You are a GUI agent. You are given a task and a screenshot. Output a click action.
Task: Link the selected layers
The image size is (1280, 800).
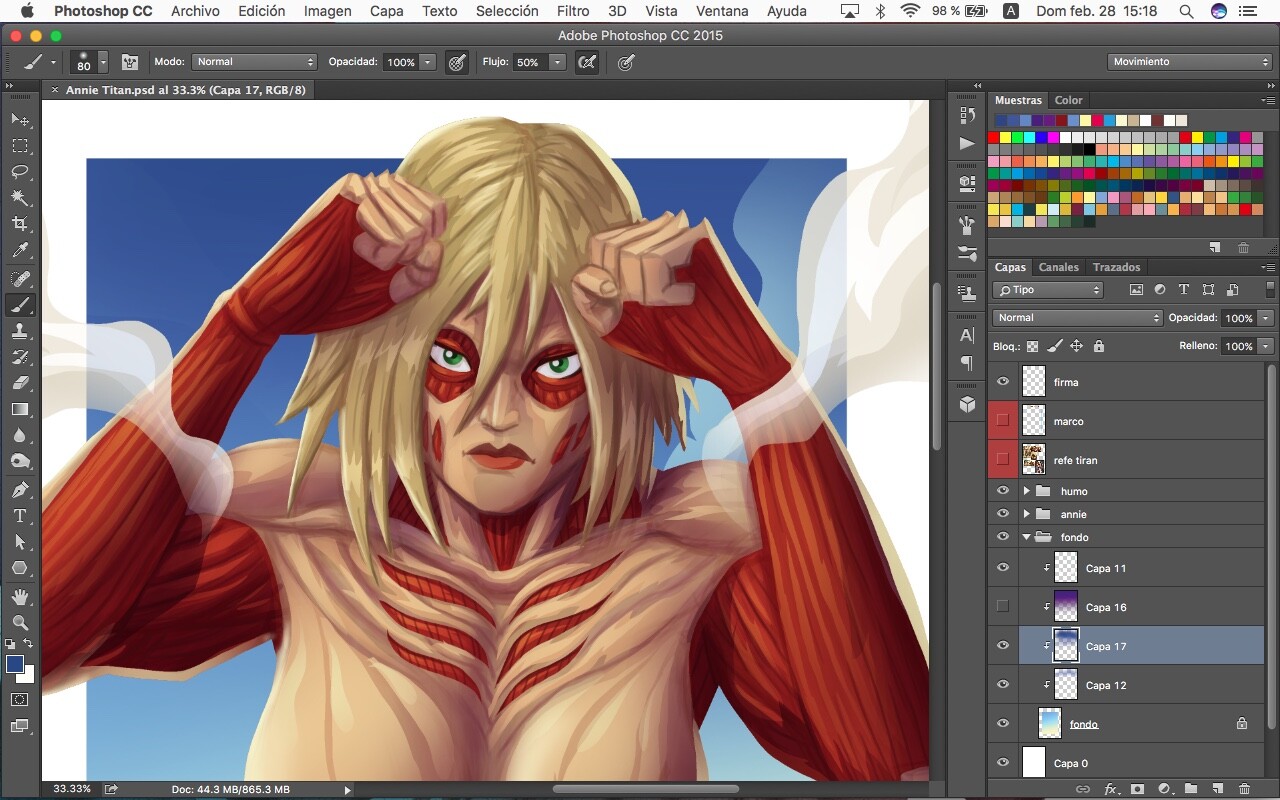pyautogui.click(x=1083, y=789)
